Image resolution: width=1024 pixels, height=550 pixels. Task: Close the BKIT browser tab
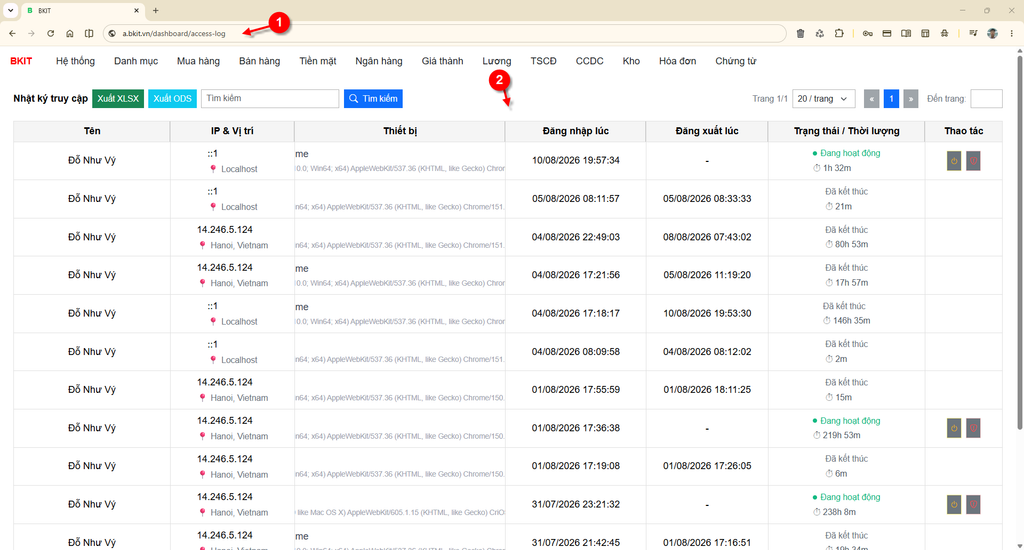136,10
